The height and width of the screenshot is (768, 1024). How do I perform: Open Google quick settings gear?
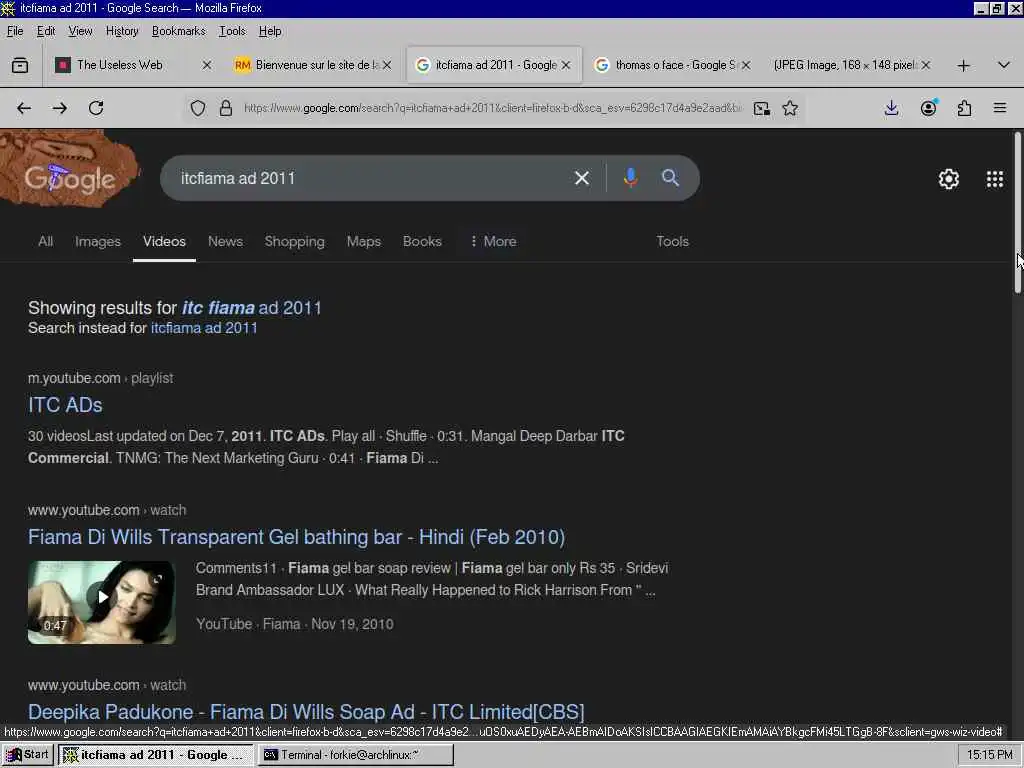pos(949,179)
